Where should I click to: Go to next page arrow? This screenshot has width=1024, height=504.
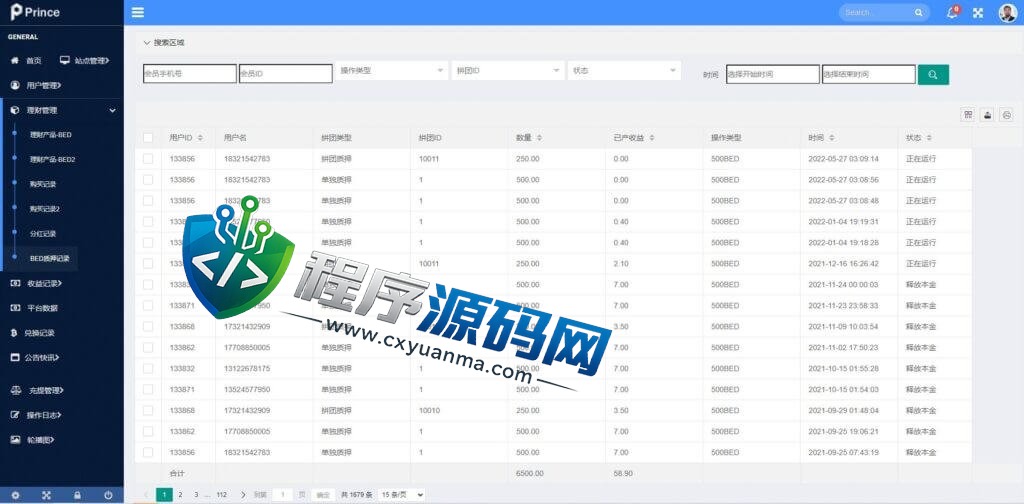(x=243, y=496)
